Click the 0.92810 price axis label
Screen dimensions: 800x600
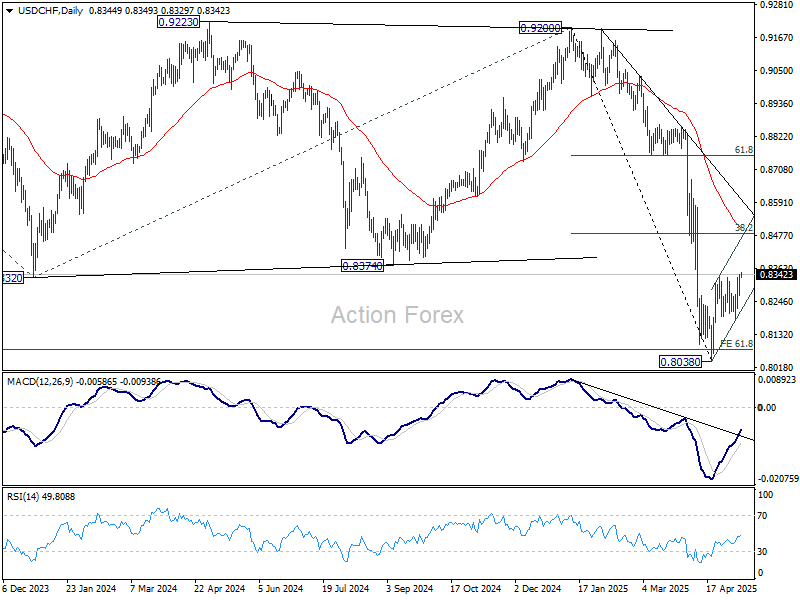pyautogui.click(x=776, y=5)
